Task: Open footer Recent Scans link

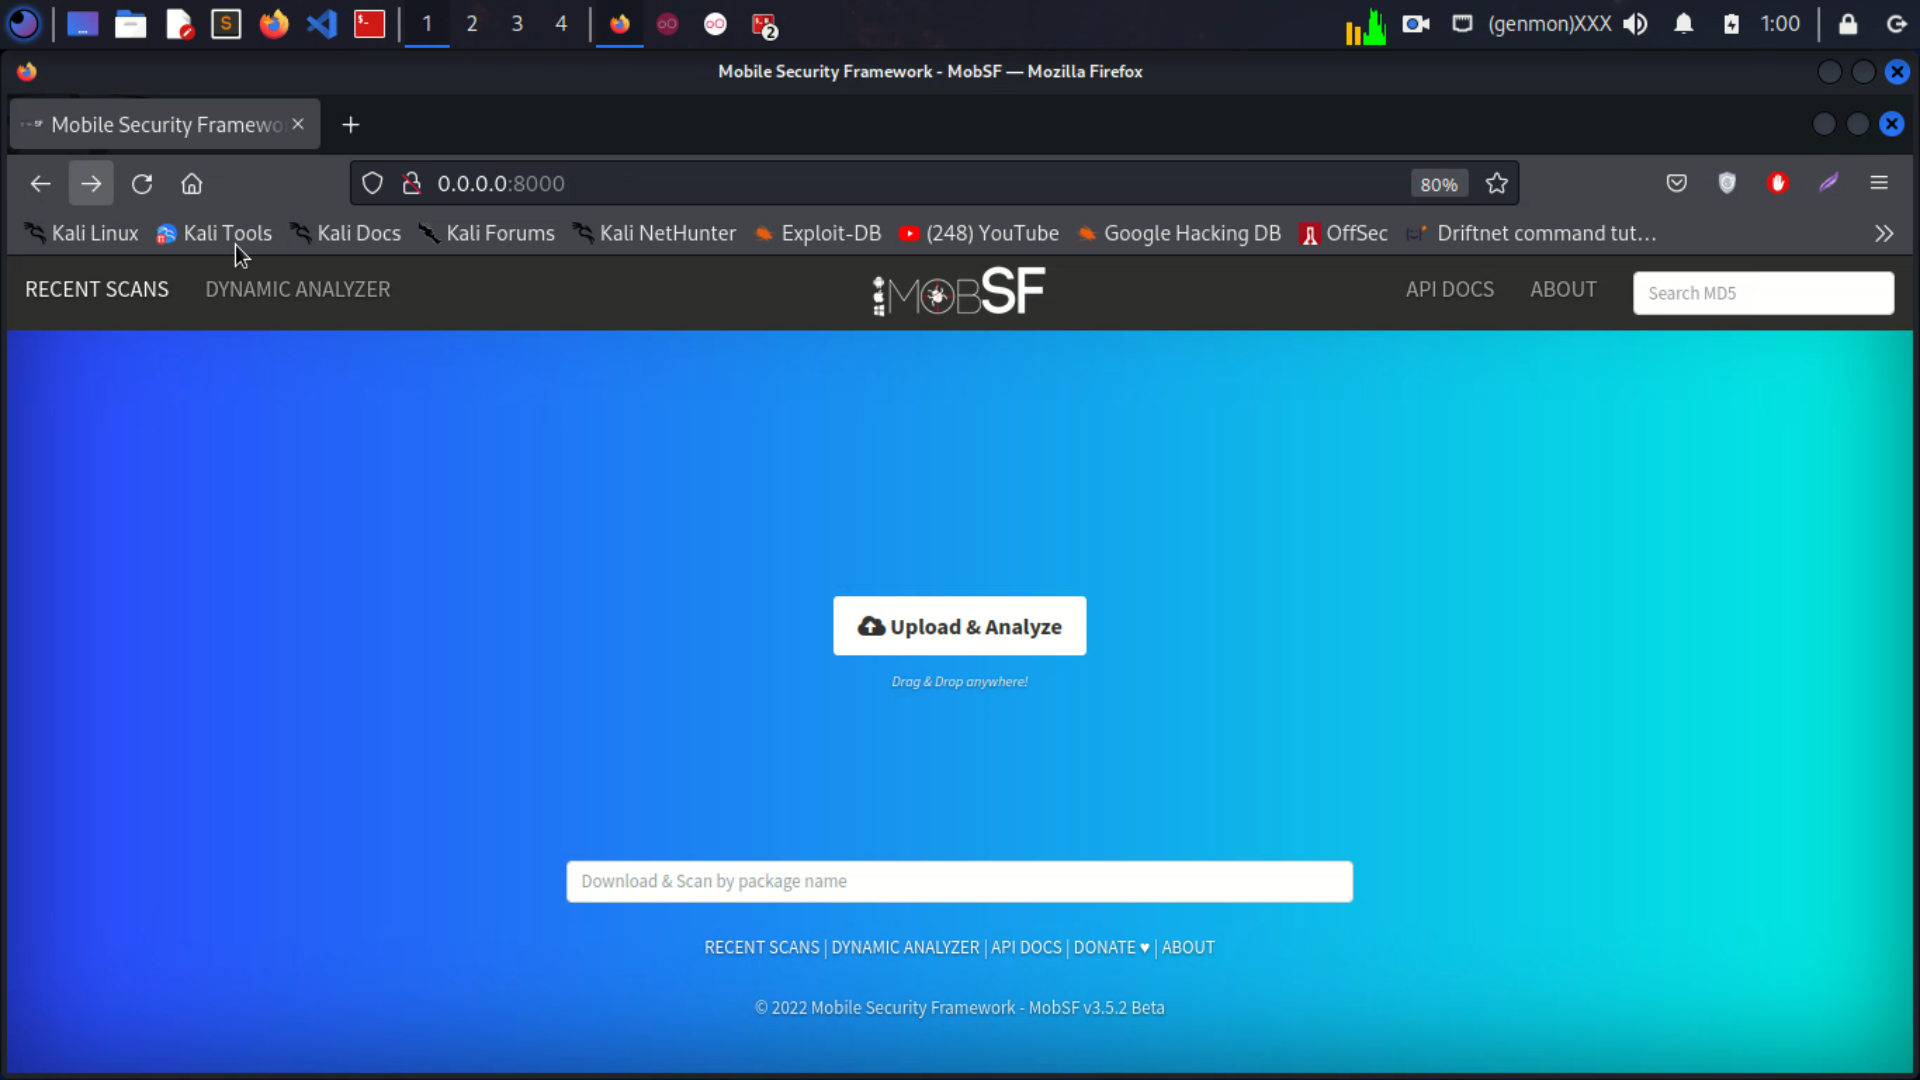Action: (761, 947)
